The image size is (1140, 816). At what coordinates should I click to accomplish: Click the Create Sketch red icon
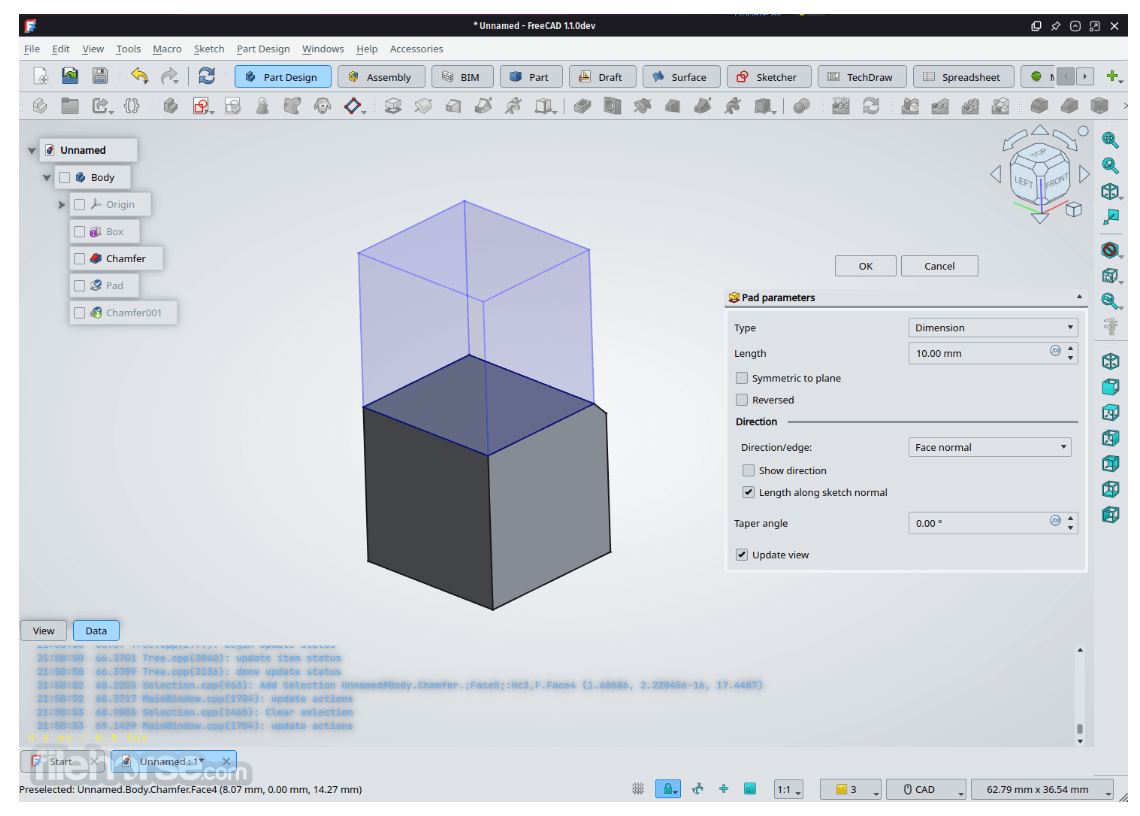click(201, 106)
